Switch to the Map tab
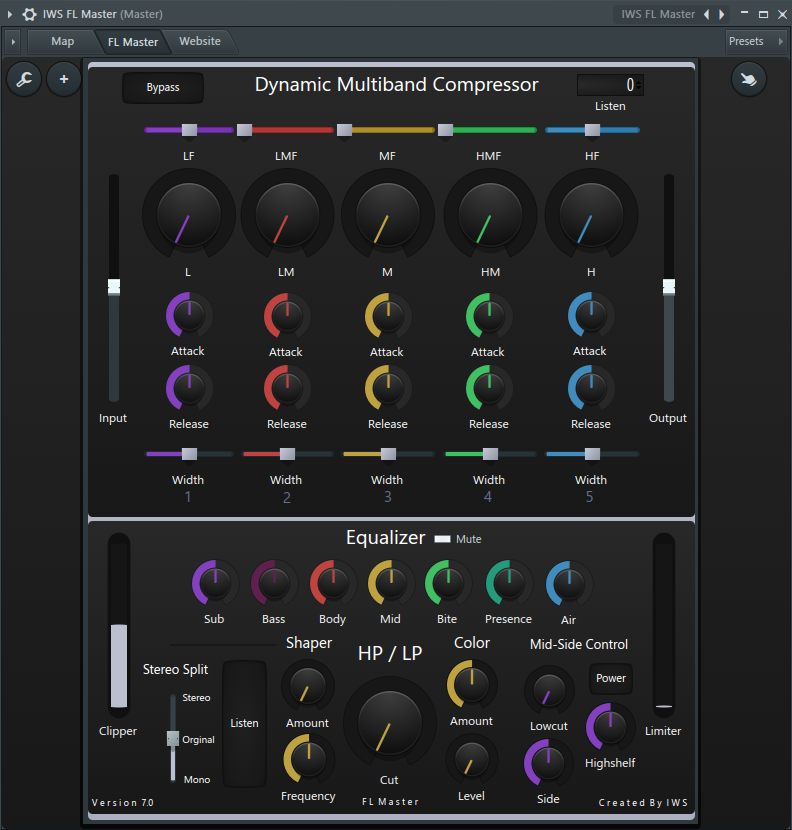 click(x=62, y=41)
